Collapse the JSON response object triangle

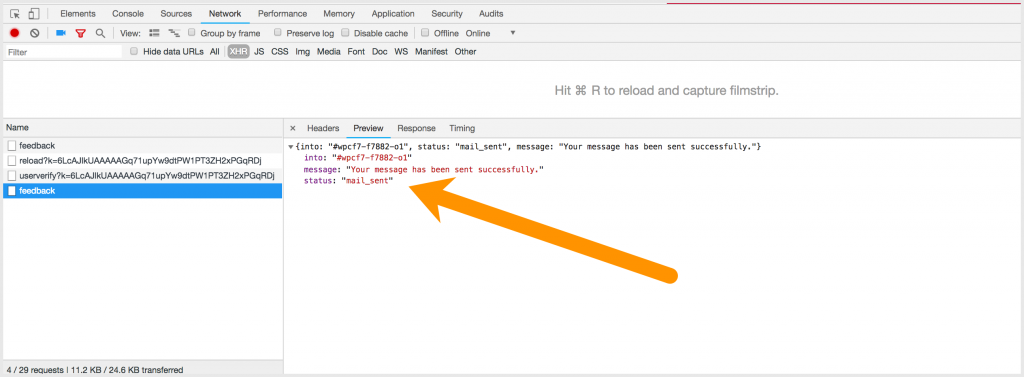[x=291, y=147]
